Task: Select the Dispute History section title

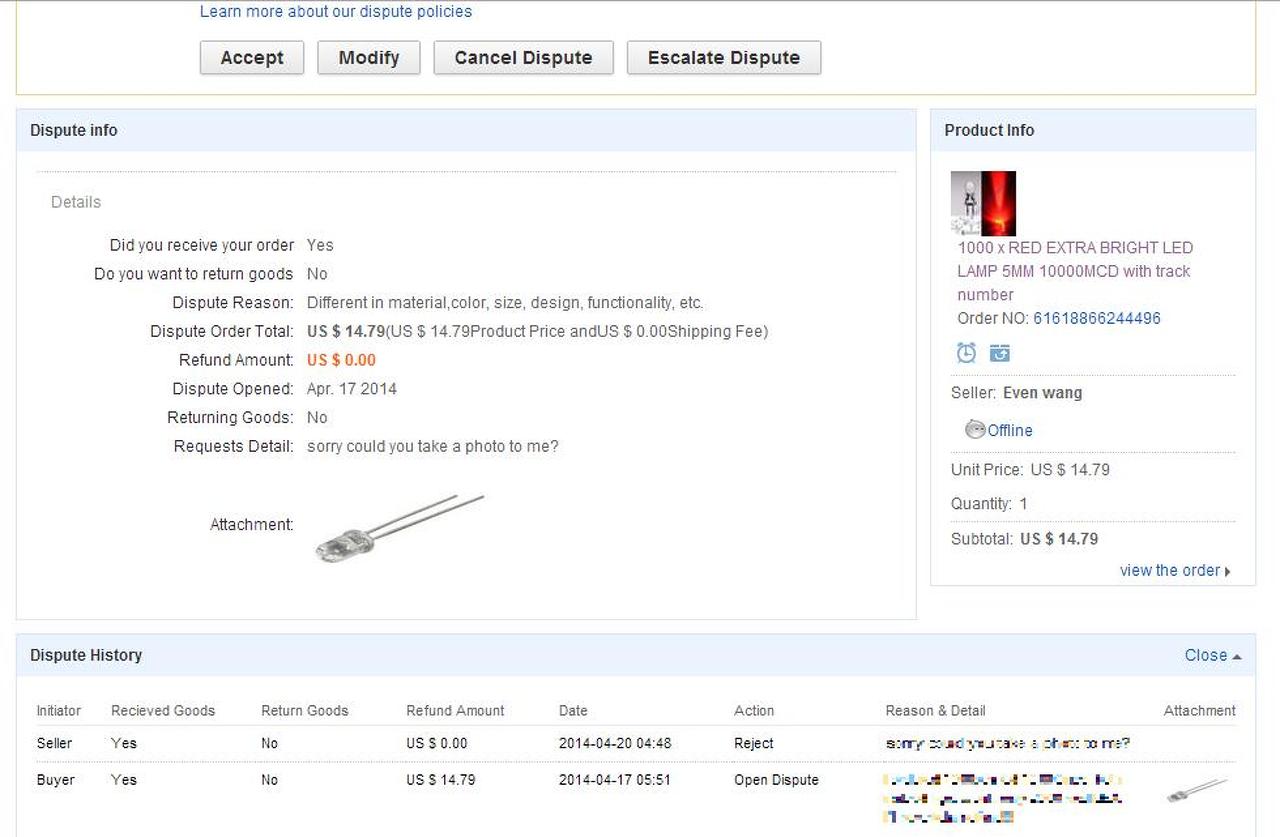Action: pyautogui.click(x=86, y=656)
